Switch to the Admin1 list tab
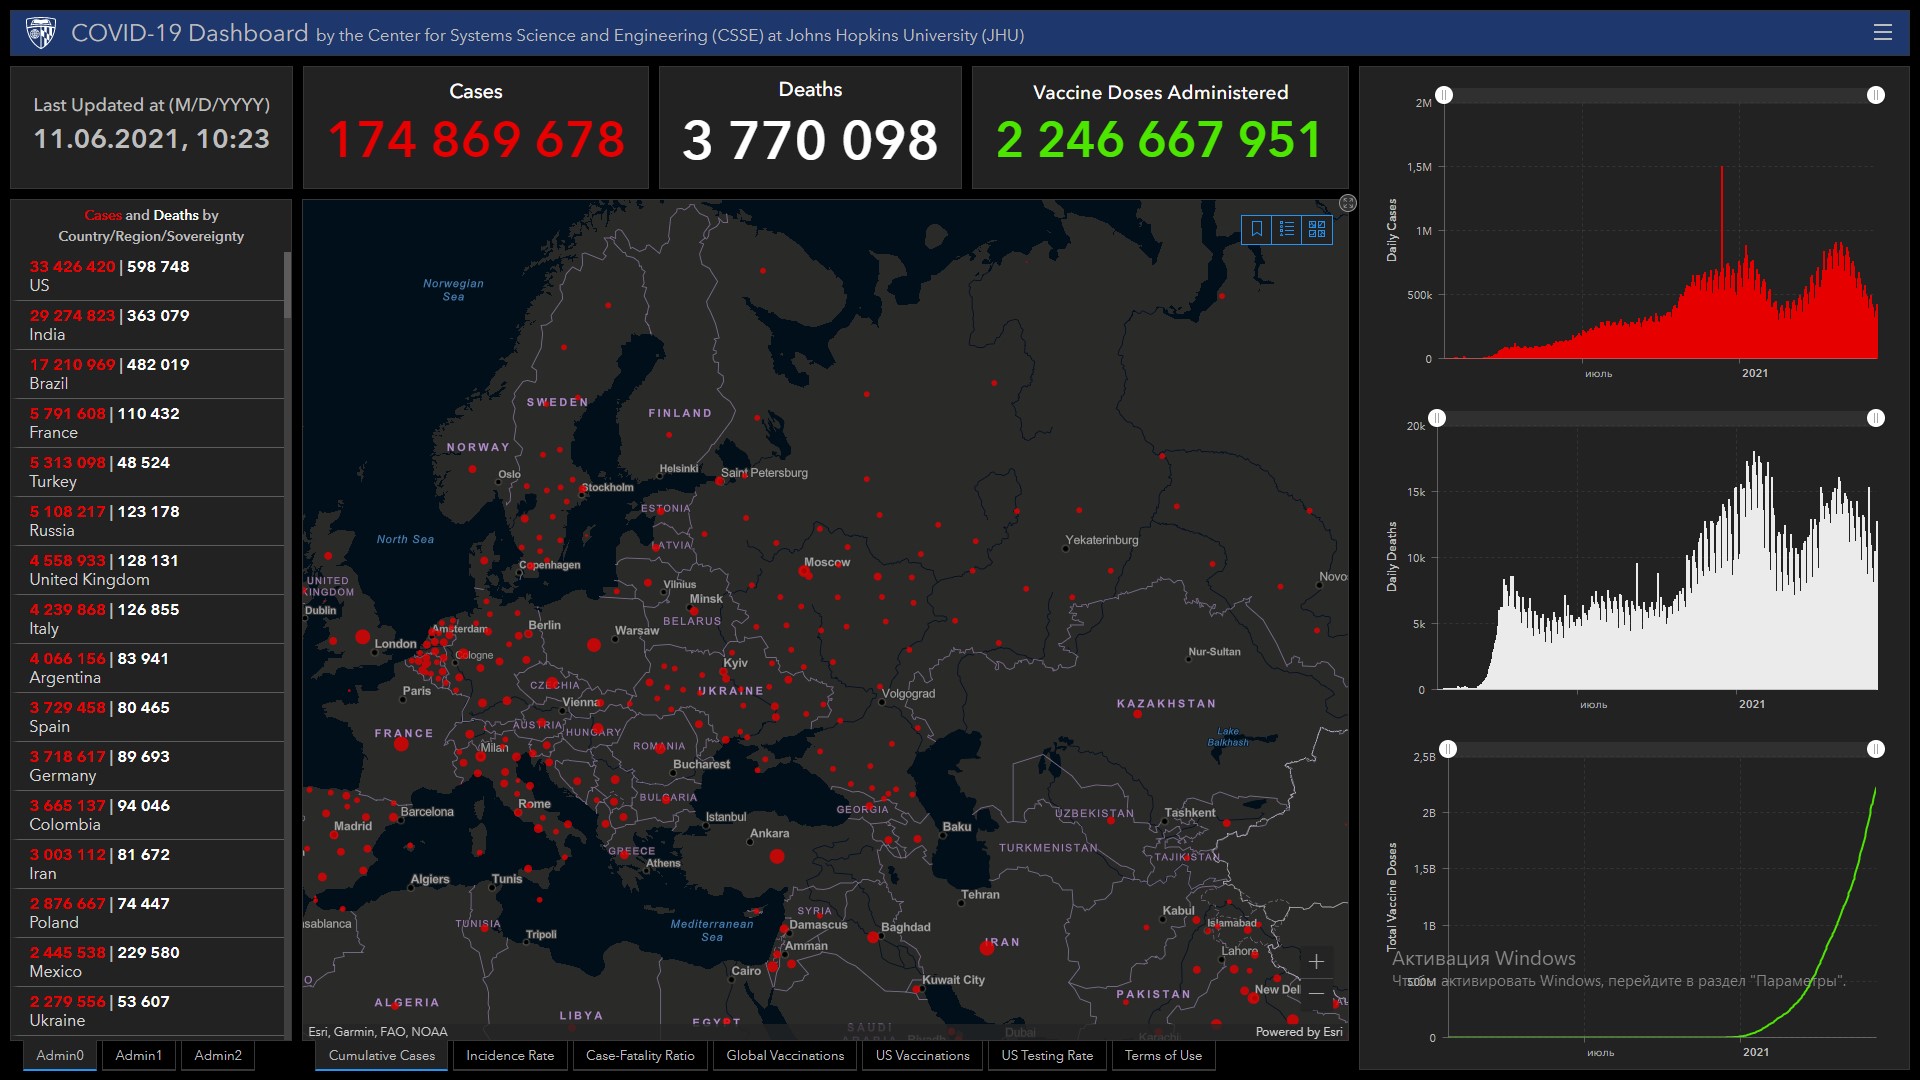Image resolution: width=1920 pixels, height=1080 pixels. click(138, 1055)
